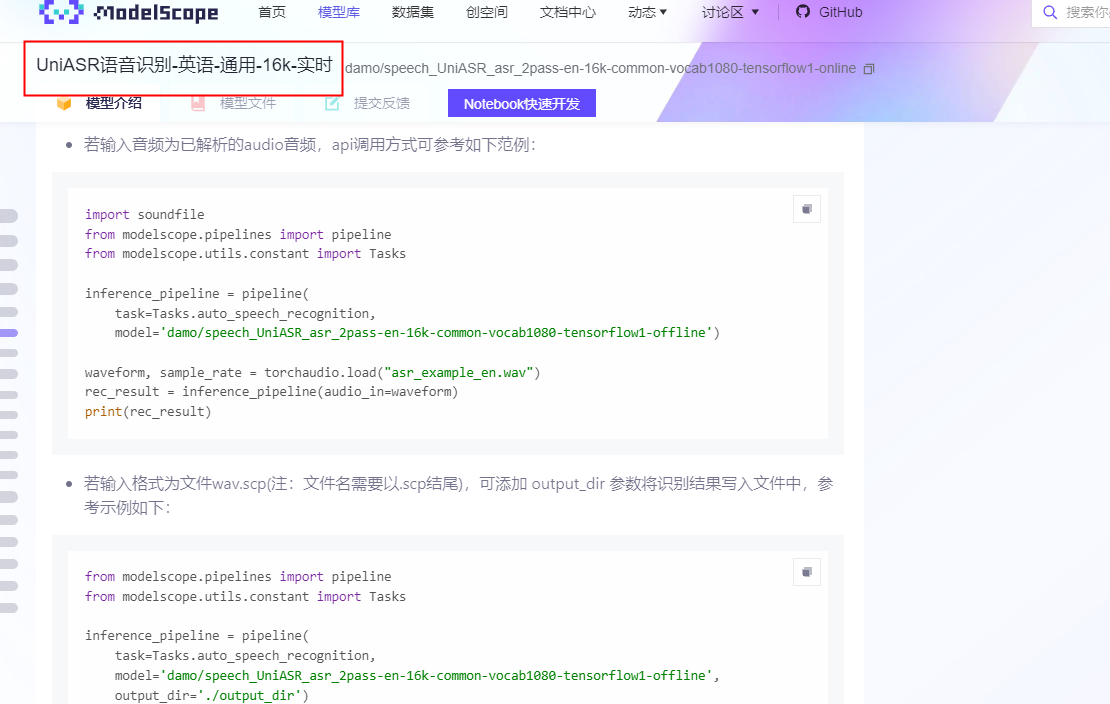Click the Notebook快速开发 button
Viewport: 1110px width, 704px height.
[x=522, y=103]
